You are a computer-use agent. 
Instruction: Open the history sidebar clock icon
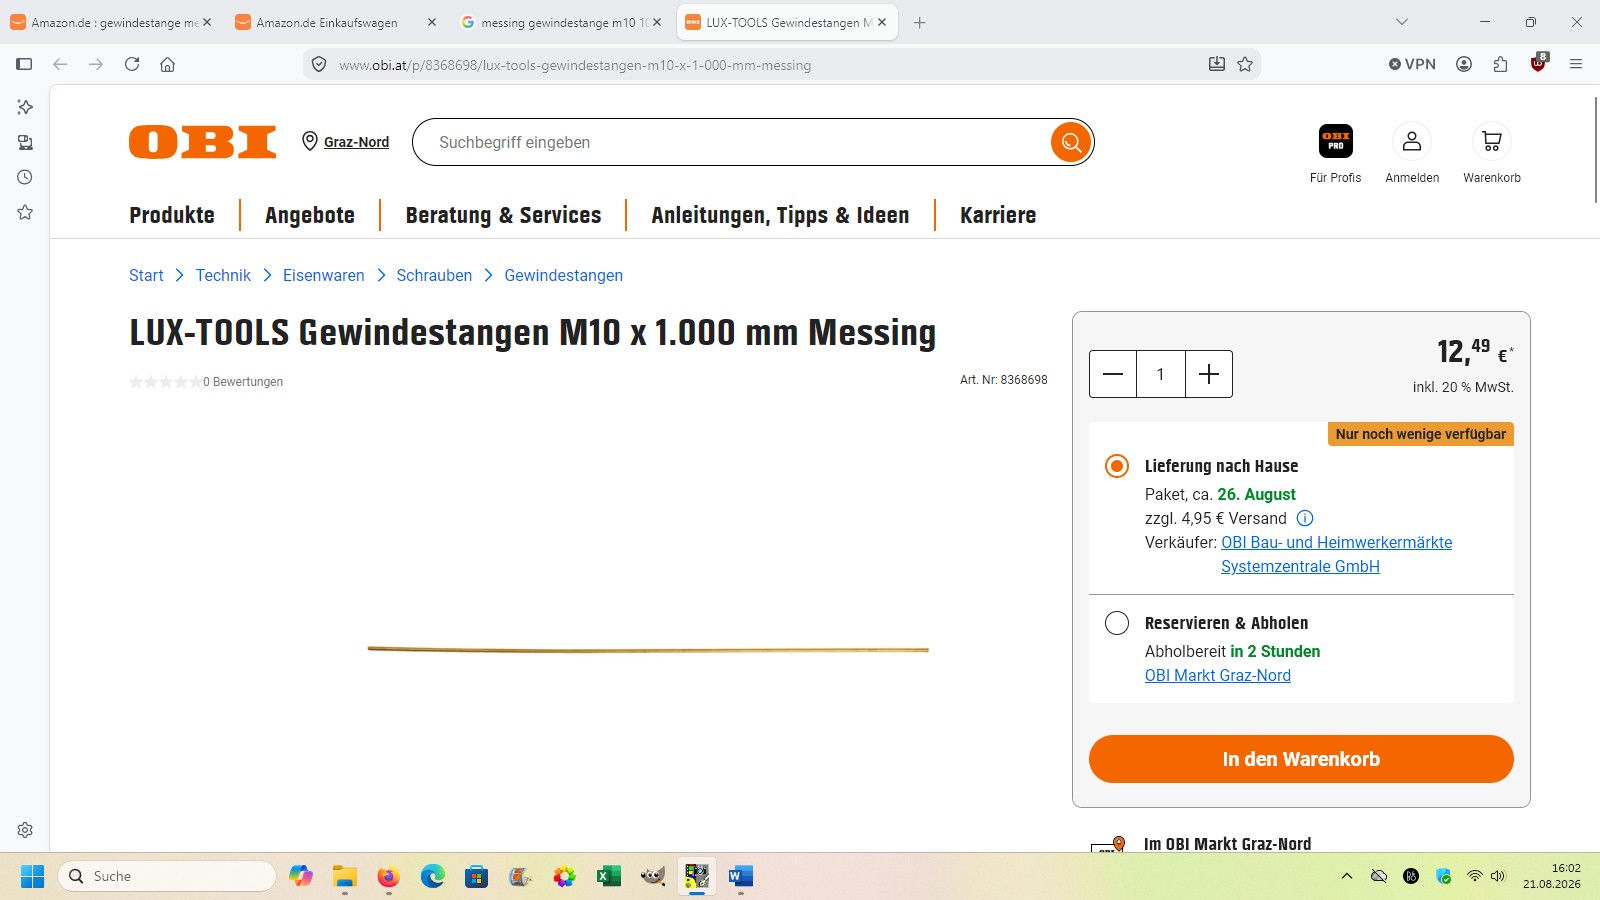pos(25,177)
